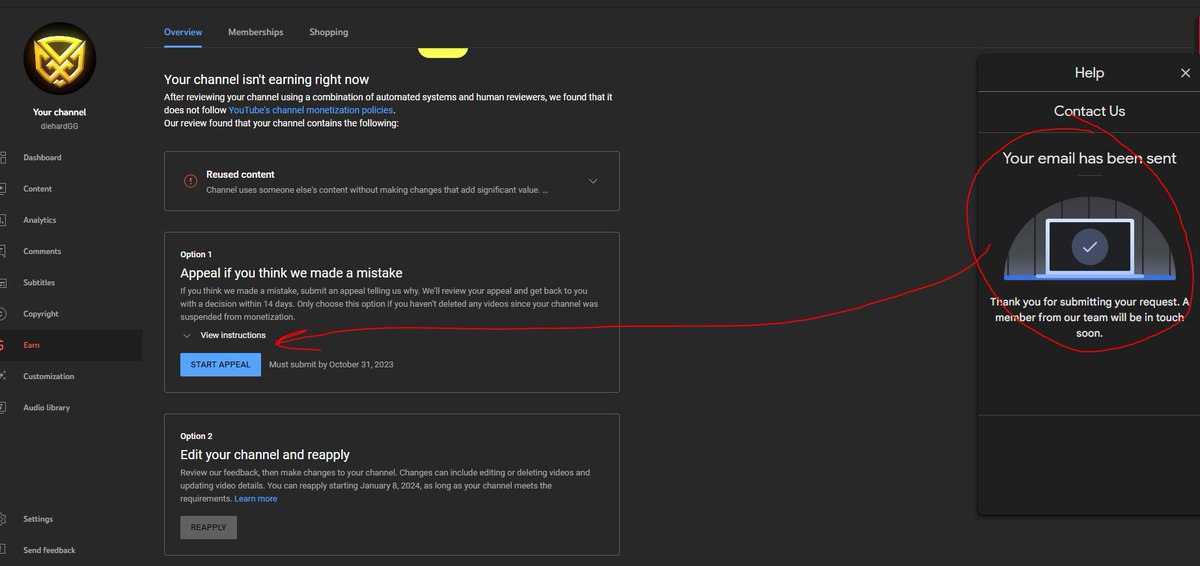Open the Dashboard sidebar item

pyautogui.click(x=42, y=157)
